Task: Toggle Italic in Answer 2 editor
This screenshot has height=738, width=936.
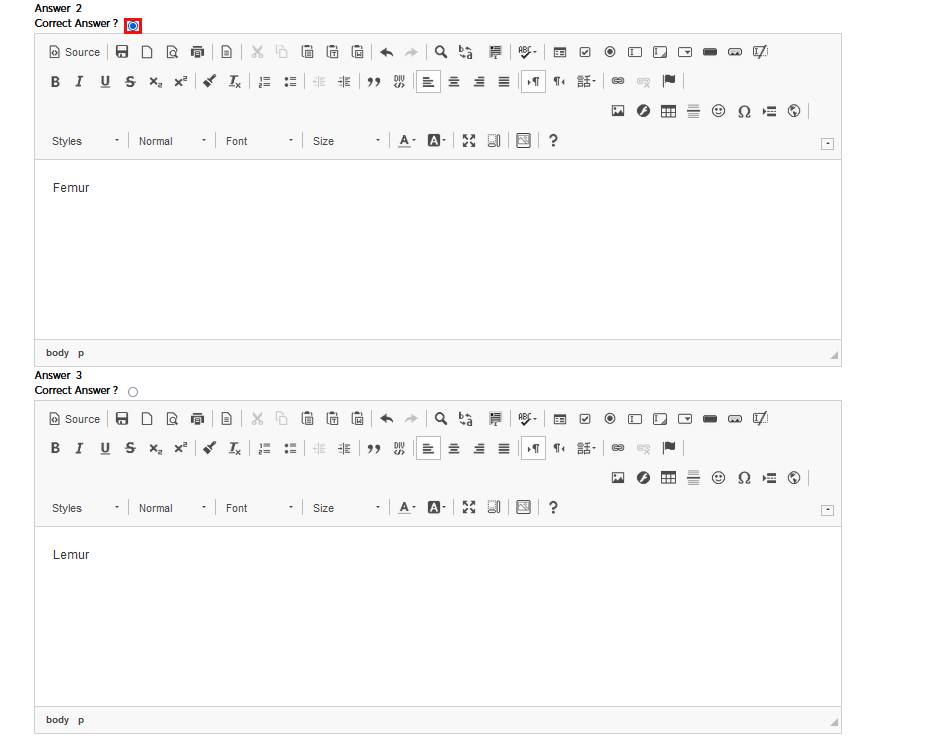Action: (x=79, y=82)
